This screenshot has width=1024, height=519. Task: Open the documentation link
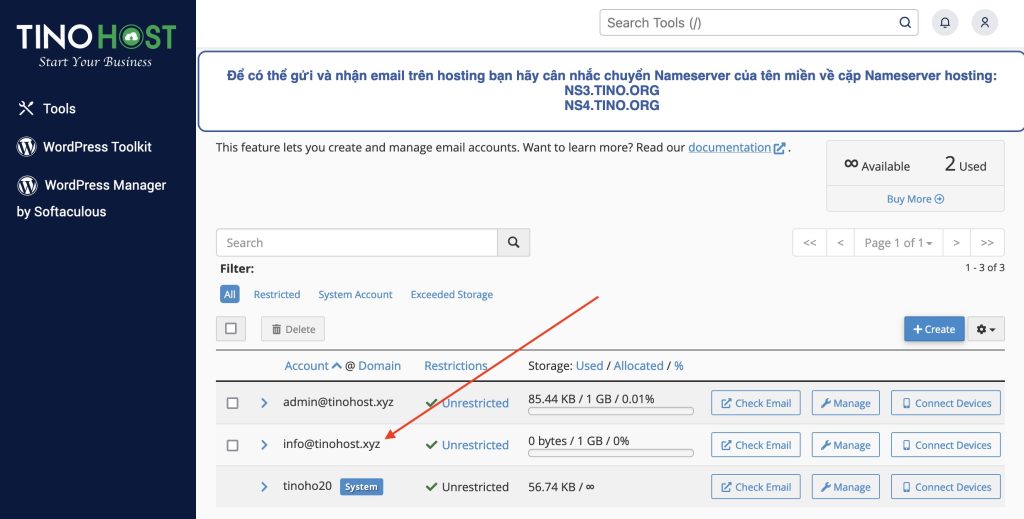(x=729, y=148)
